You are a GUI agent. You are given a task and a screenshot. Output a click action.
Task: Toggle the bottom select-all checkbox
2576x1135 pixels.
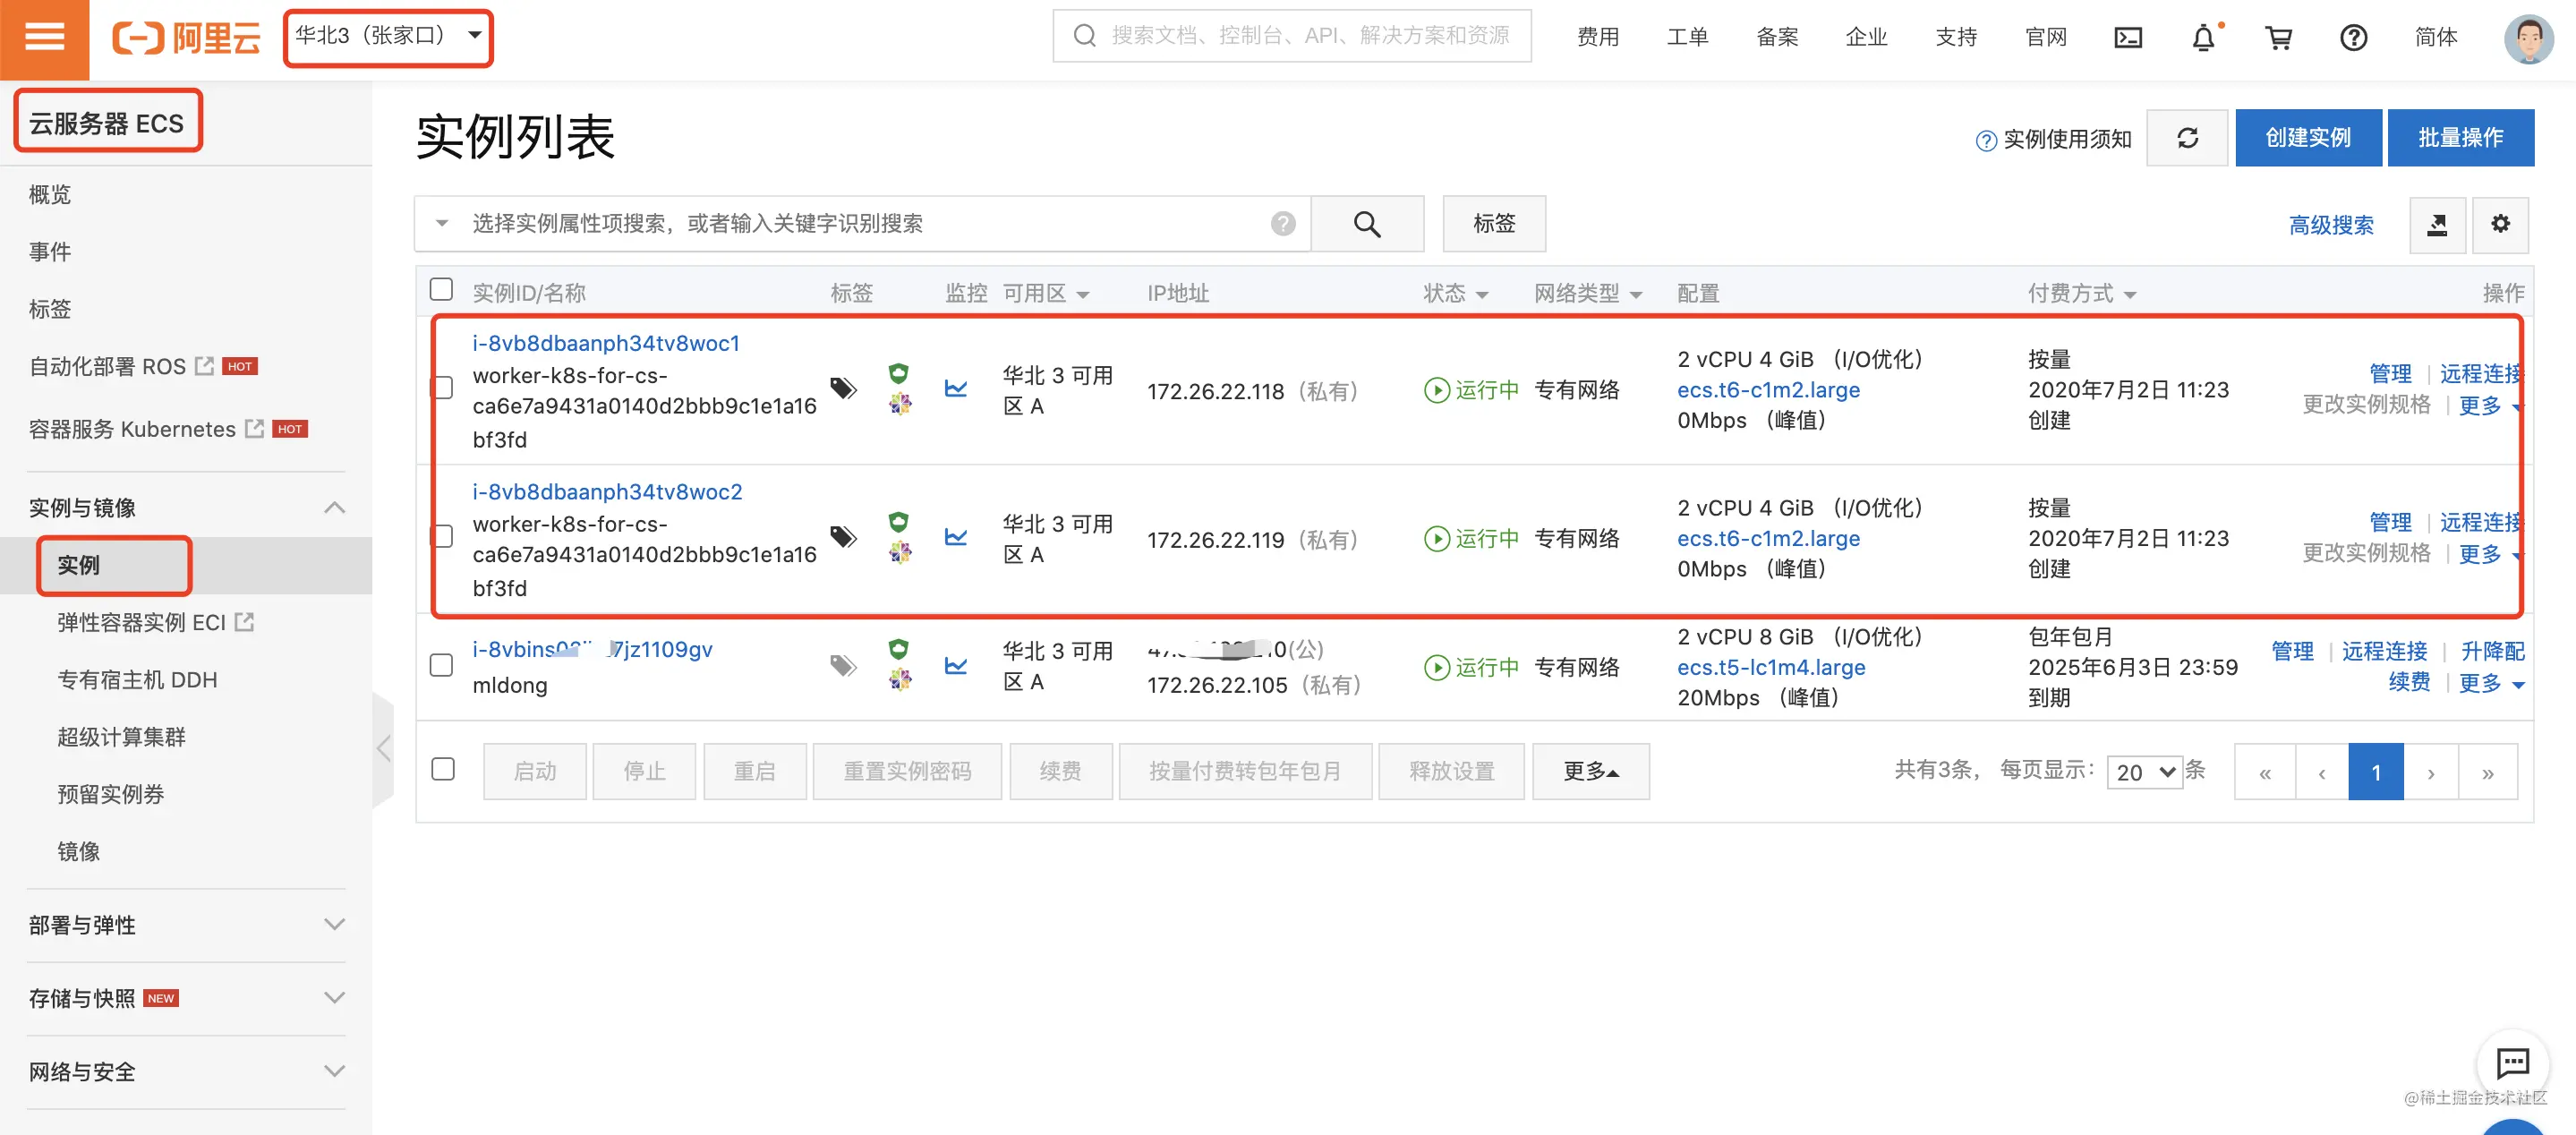443,770
